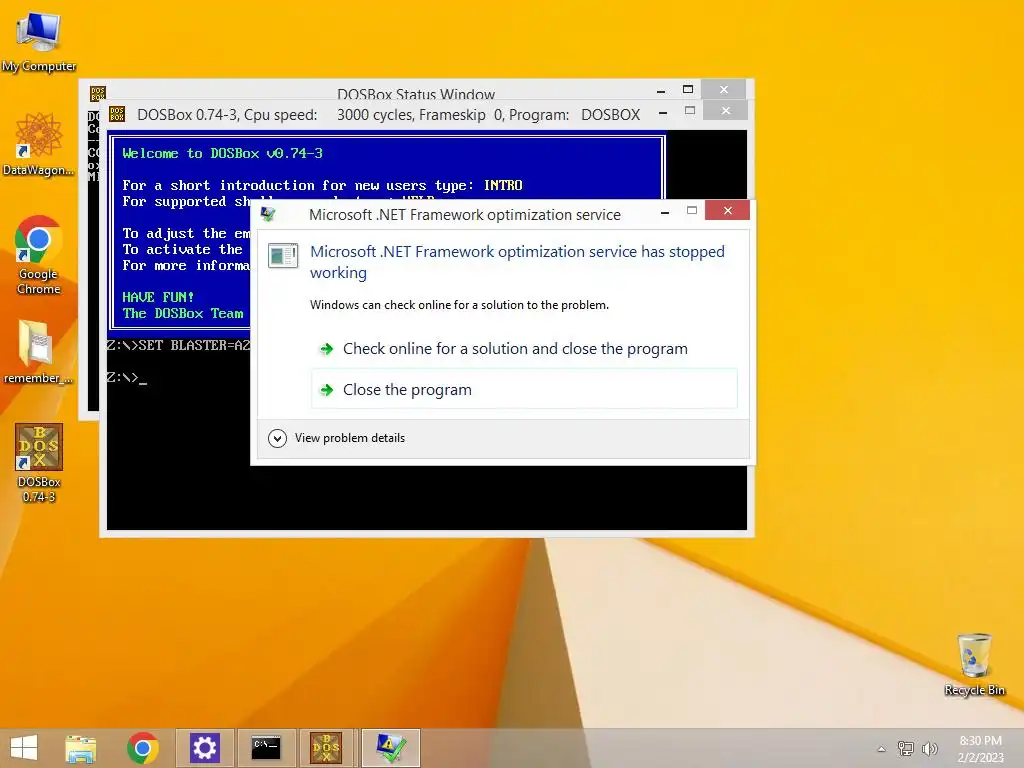The image size is (1024, 768).
Task: Open File Explorer from taskbar
Action: (81, 748)
